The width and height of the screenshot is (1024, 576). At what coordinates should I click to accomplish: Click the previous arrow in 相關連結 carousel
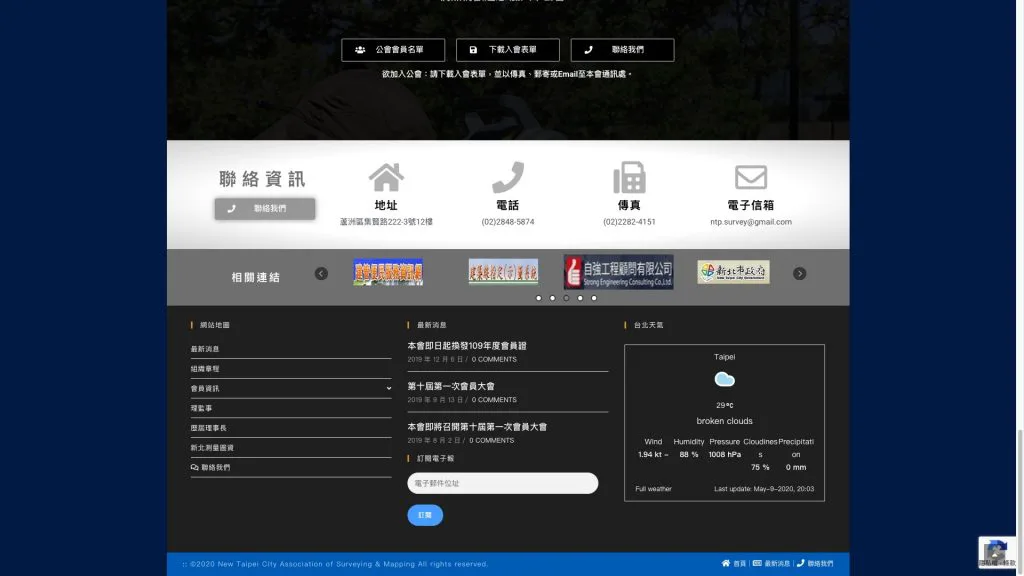point(321,274)
